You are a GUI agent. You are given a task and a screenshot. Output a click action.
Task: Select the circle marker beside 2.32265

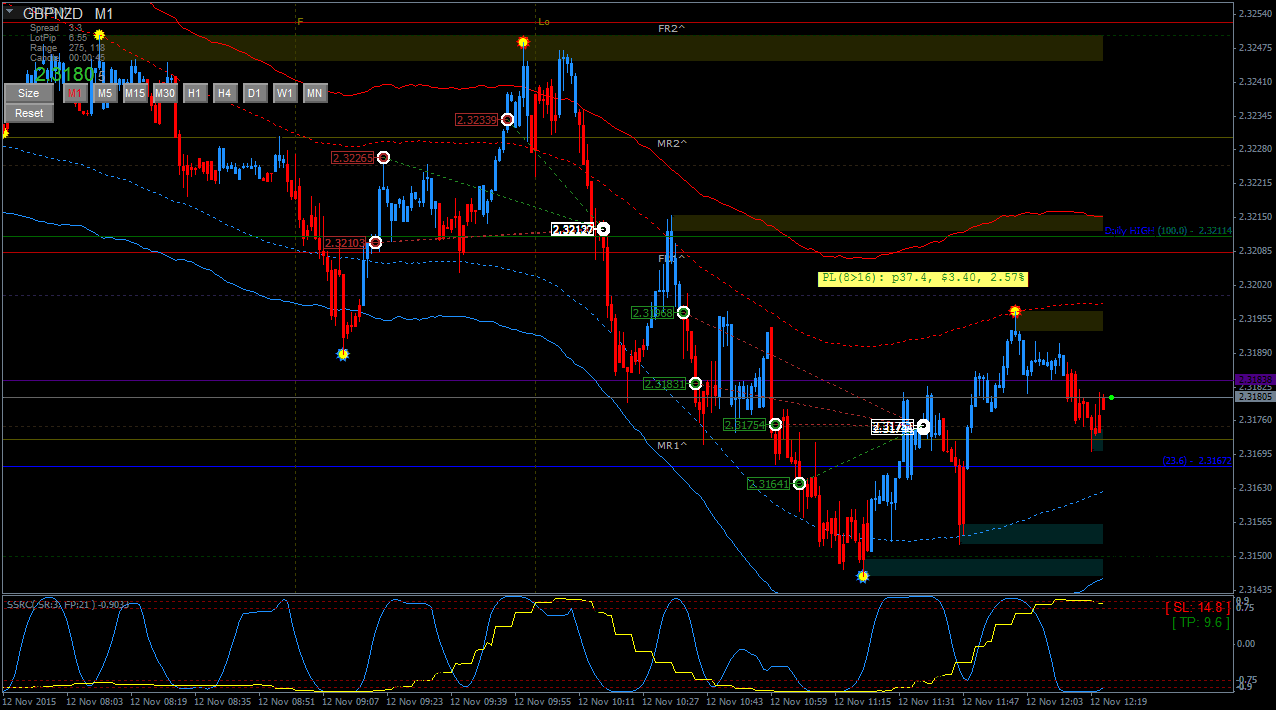(x=383, y=158)
